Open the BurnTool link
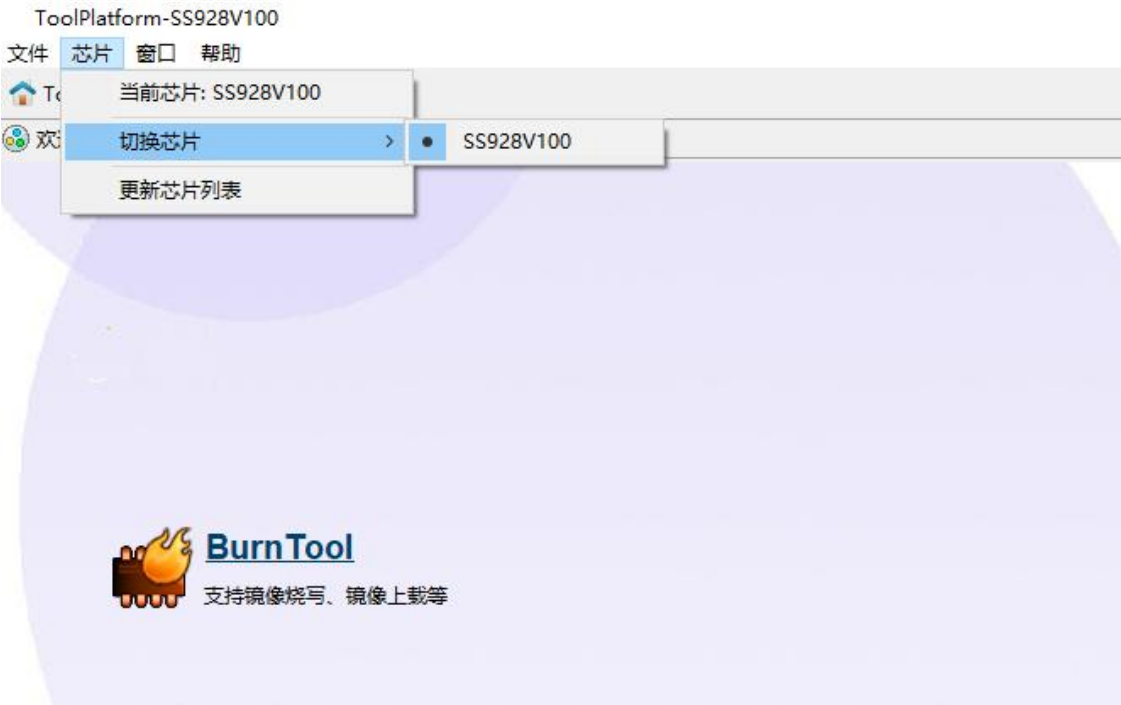This screenshot has height=705, width=1121. tap(280, 548)
